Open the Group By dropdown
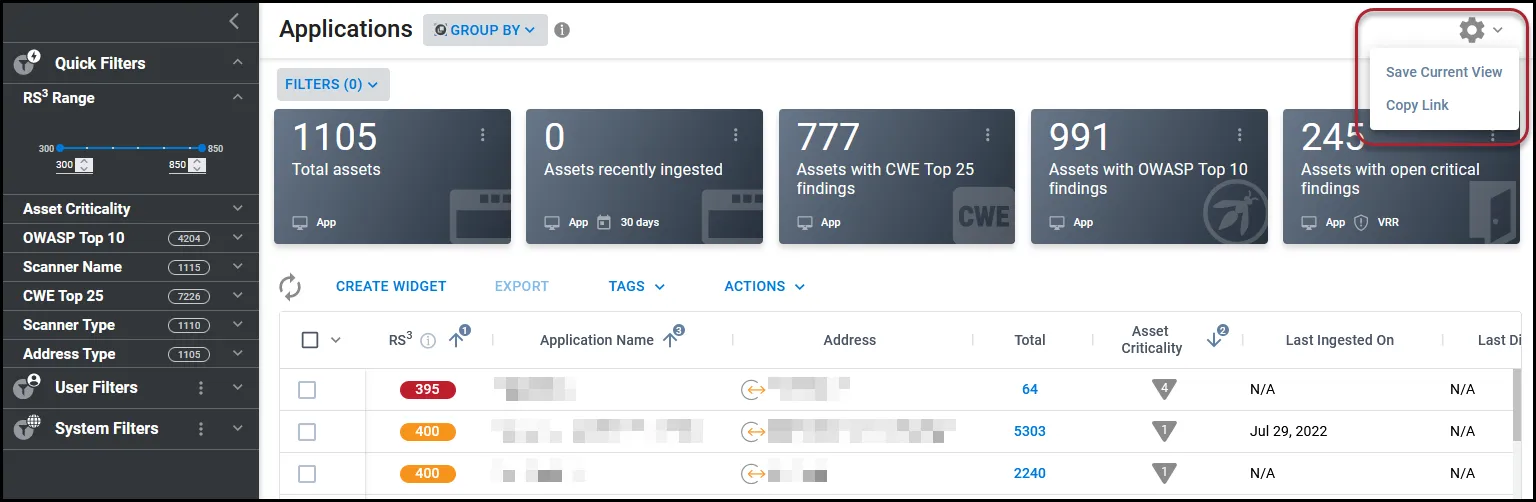This screenshot has height=502, width=1536. pos(485,30)
